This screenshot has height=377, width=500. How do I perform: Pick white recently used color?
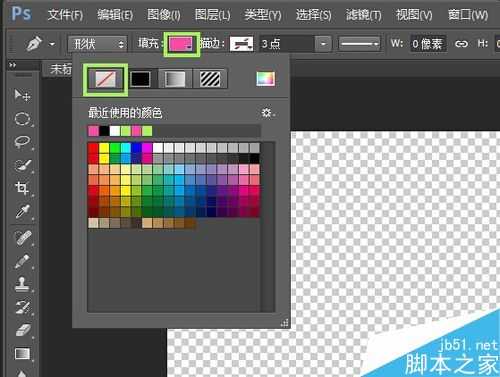[x=115, y=131]
